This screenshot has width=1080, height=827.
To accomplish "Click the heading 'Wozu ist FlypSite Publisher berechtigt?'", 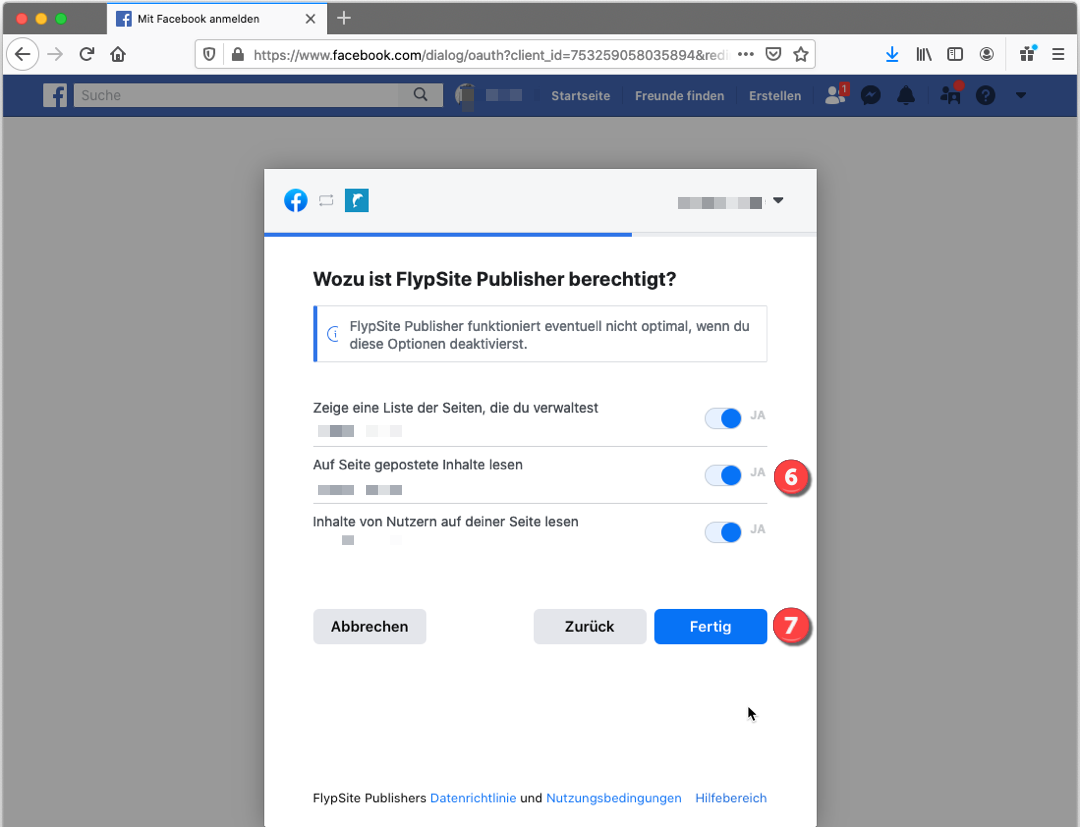I will point(495,279).
